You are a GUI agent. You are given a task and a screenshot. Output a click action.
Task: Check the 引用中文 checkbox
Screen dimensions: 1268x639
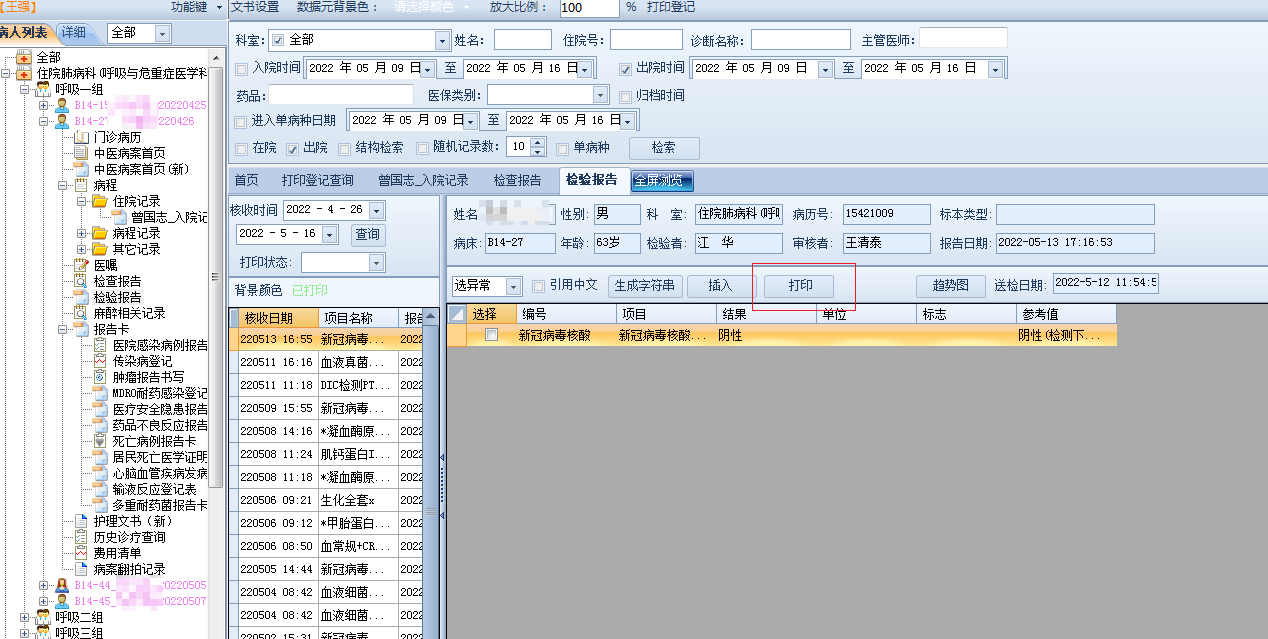(x=538, y=285)
